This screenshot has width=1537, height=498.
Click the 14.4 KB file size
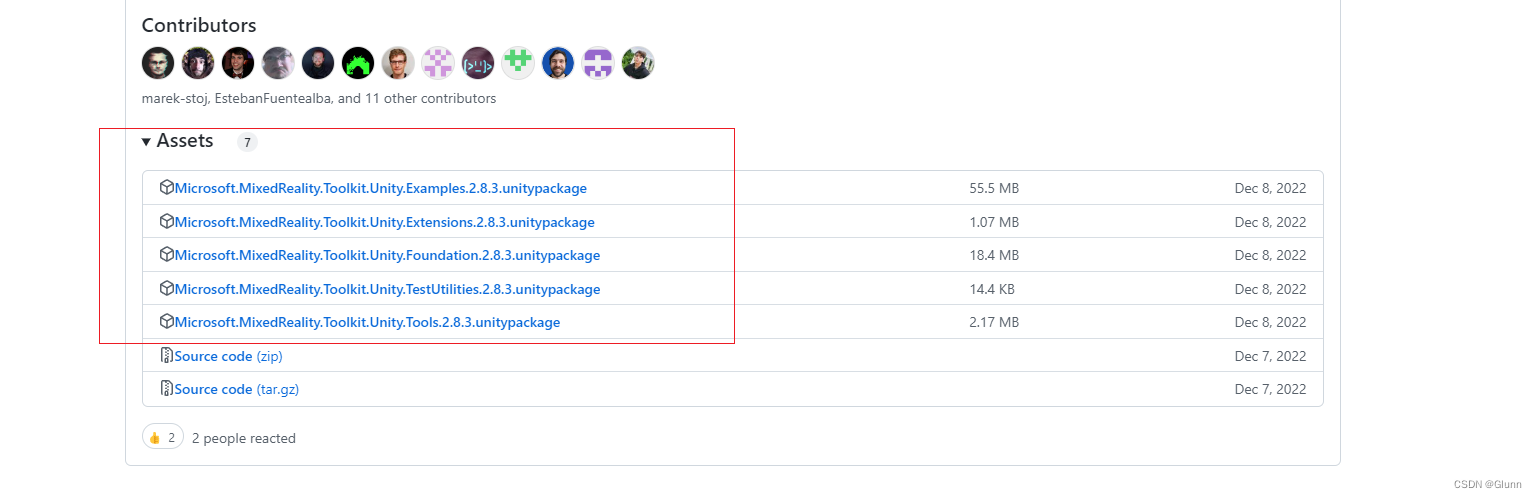pos(992,289)
